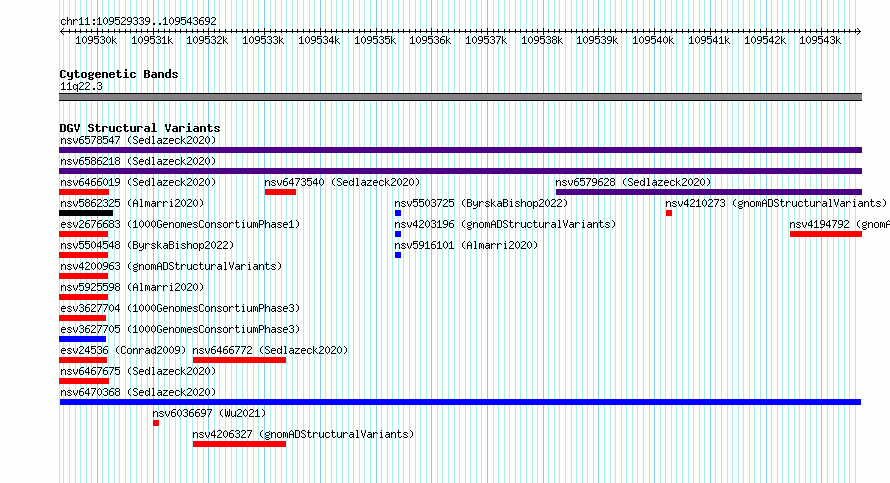The height and width of the screenshot is (483, 890).
Task: Click the purple bar for nsv6586218
Action: coord(460,171)
